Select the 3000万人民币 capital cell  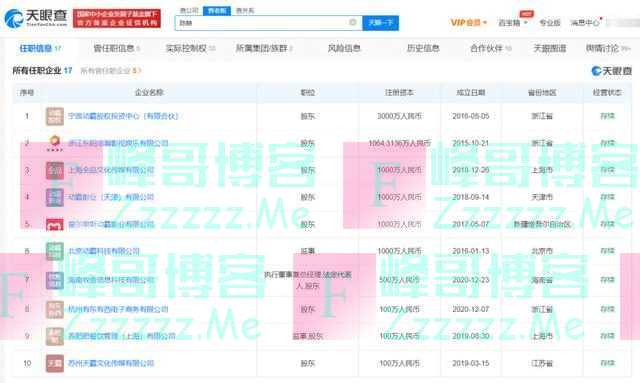point(399,116)
